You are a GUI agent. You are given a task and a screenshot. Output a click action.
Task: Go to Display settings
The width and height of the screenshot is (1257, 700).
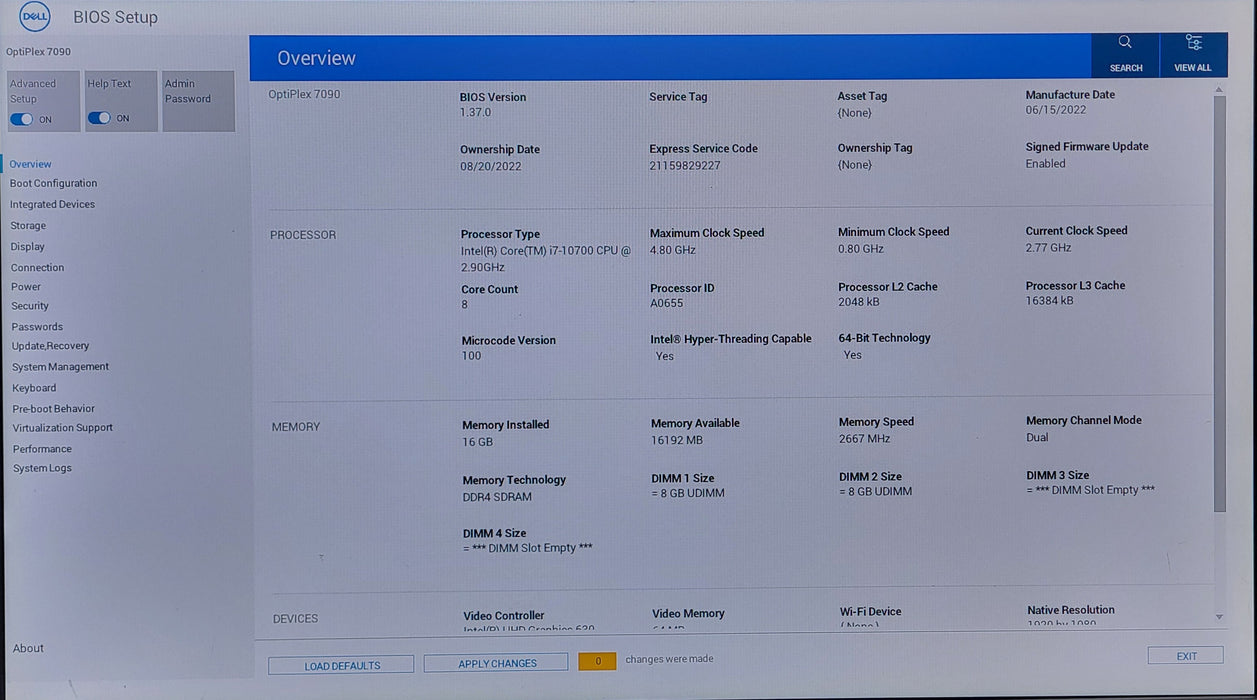[x=28, y=246]
